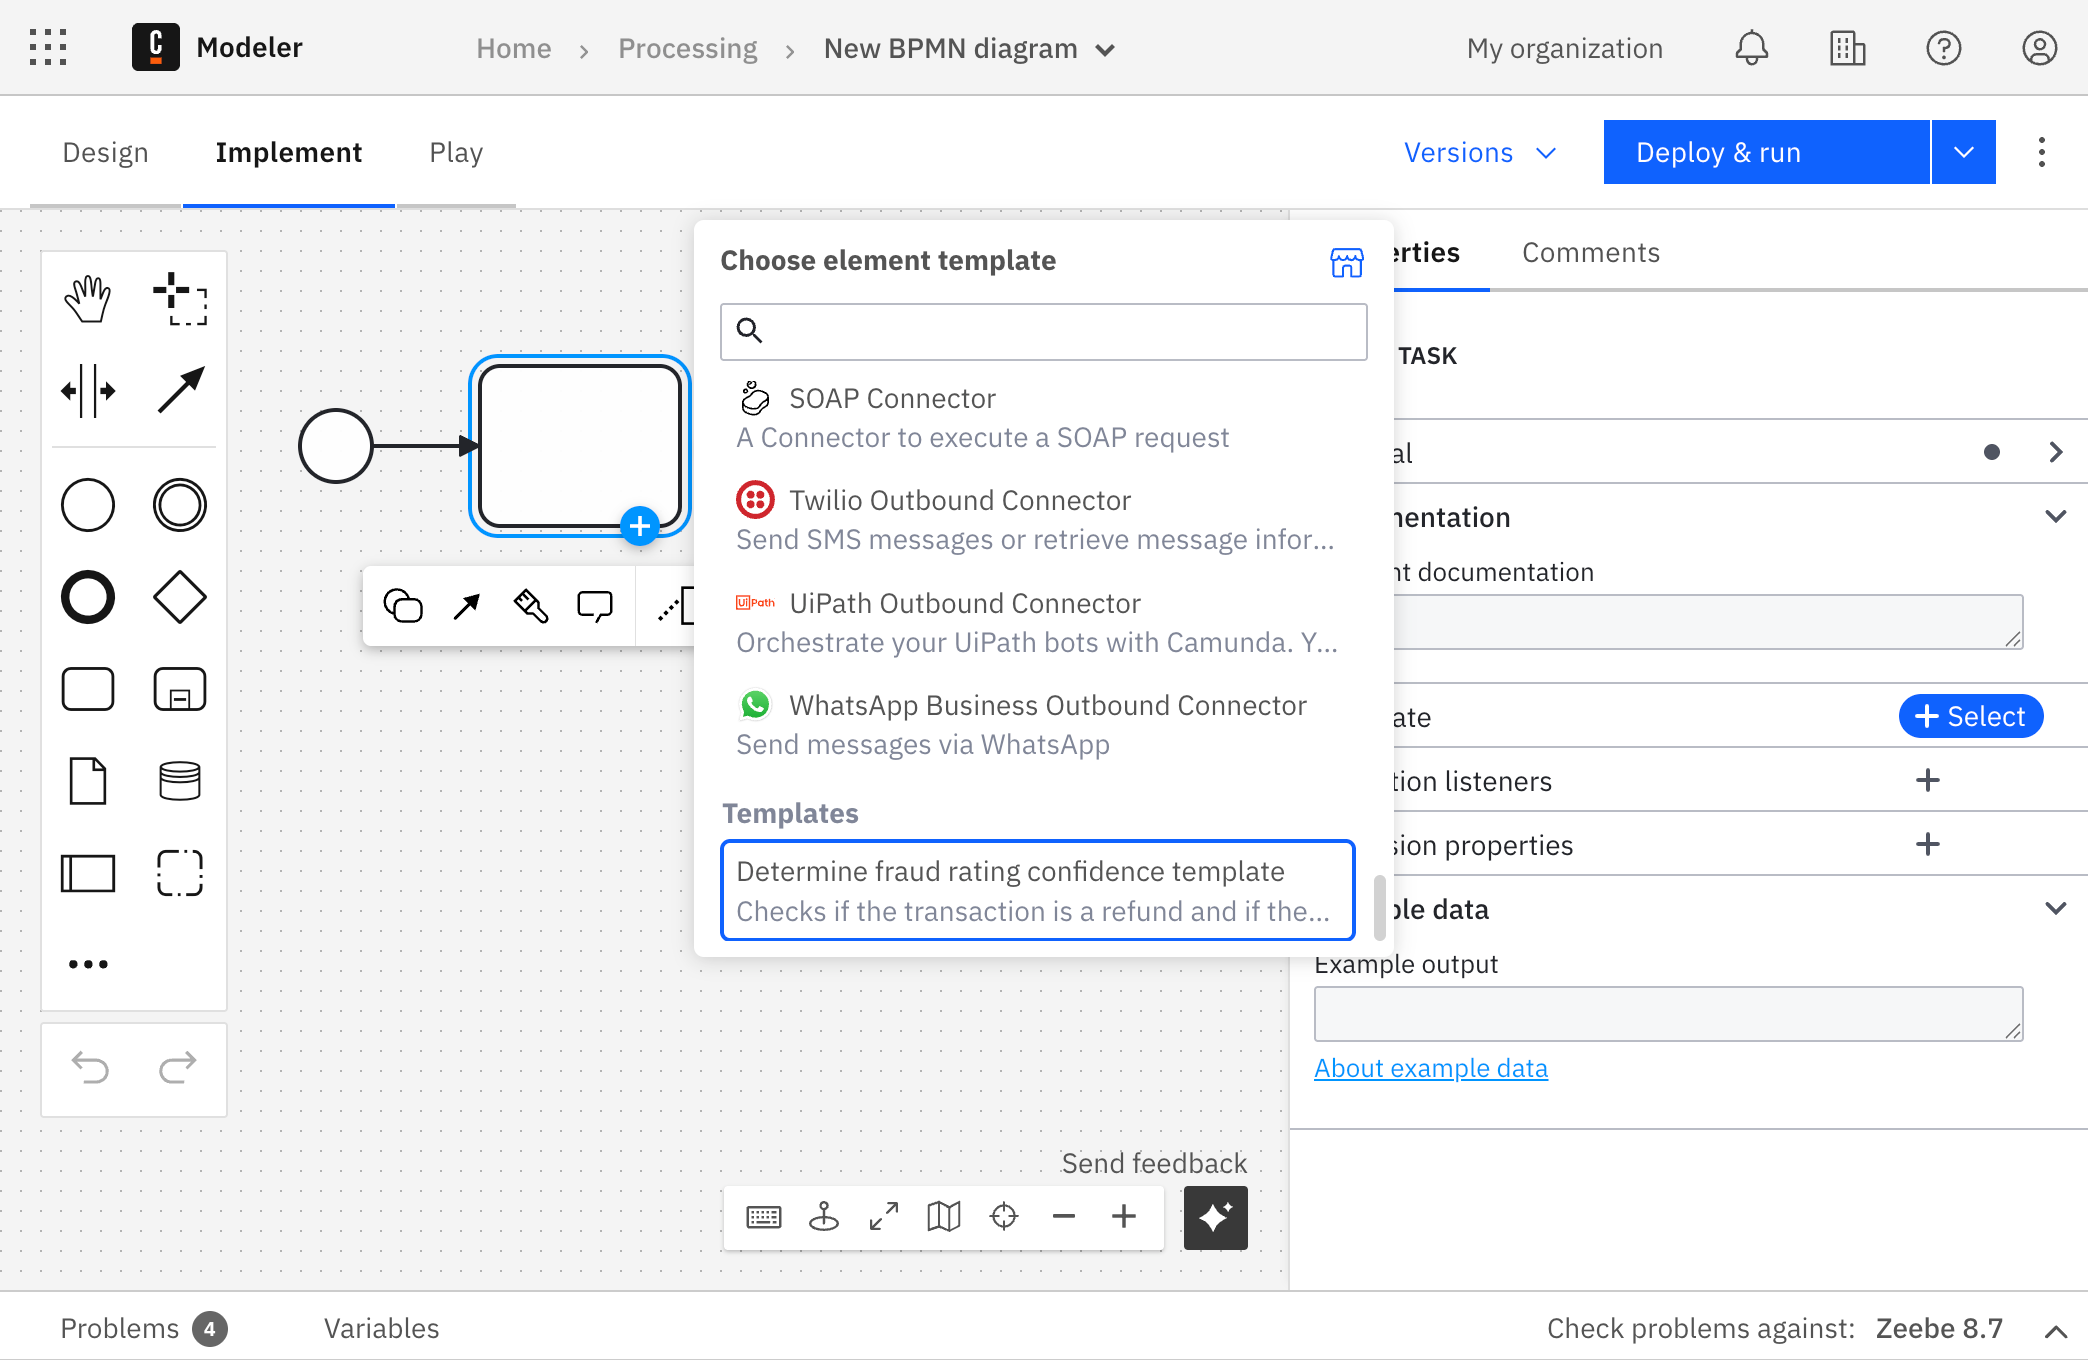This screenshot has height=1360, width=2088.
Task: Create a pool/participant from palette
Action: click(88, 873)
